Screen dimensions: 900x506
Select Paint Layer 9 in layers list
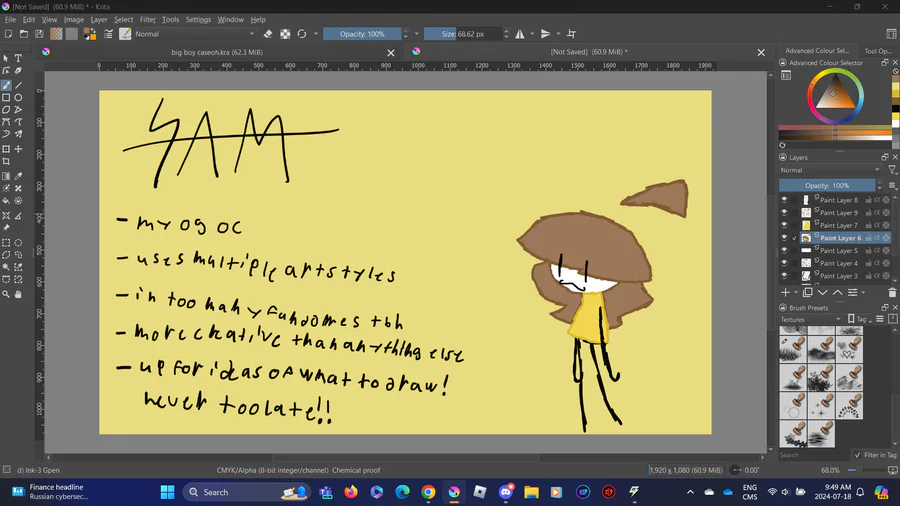(x=838, y=213)
